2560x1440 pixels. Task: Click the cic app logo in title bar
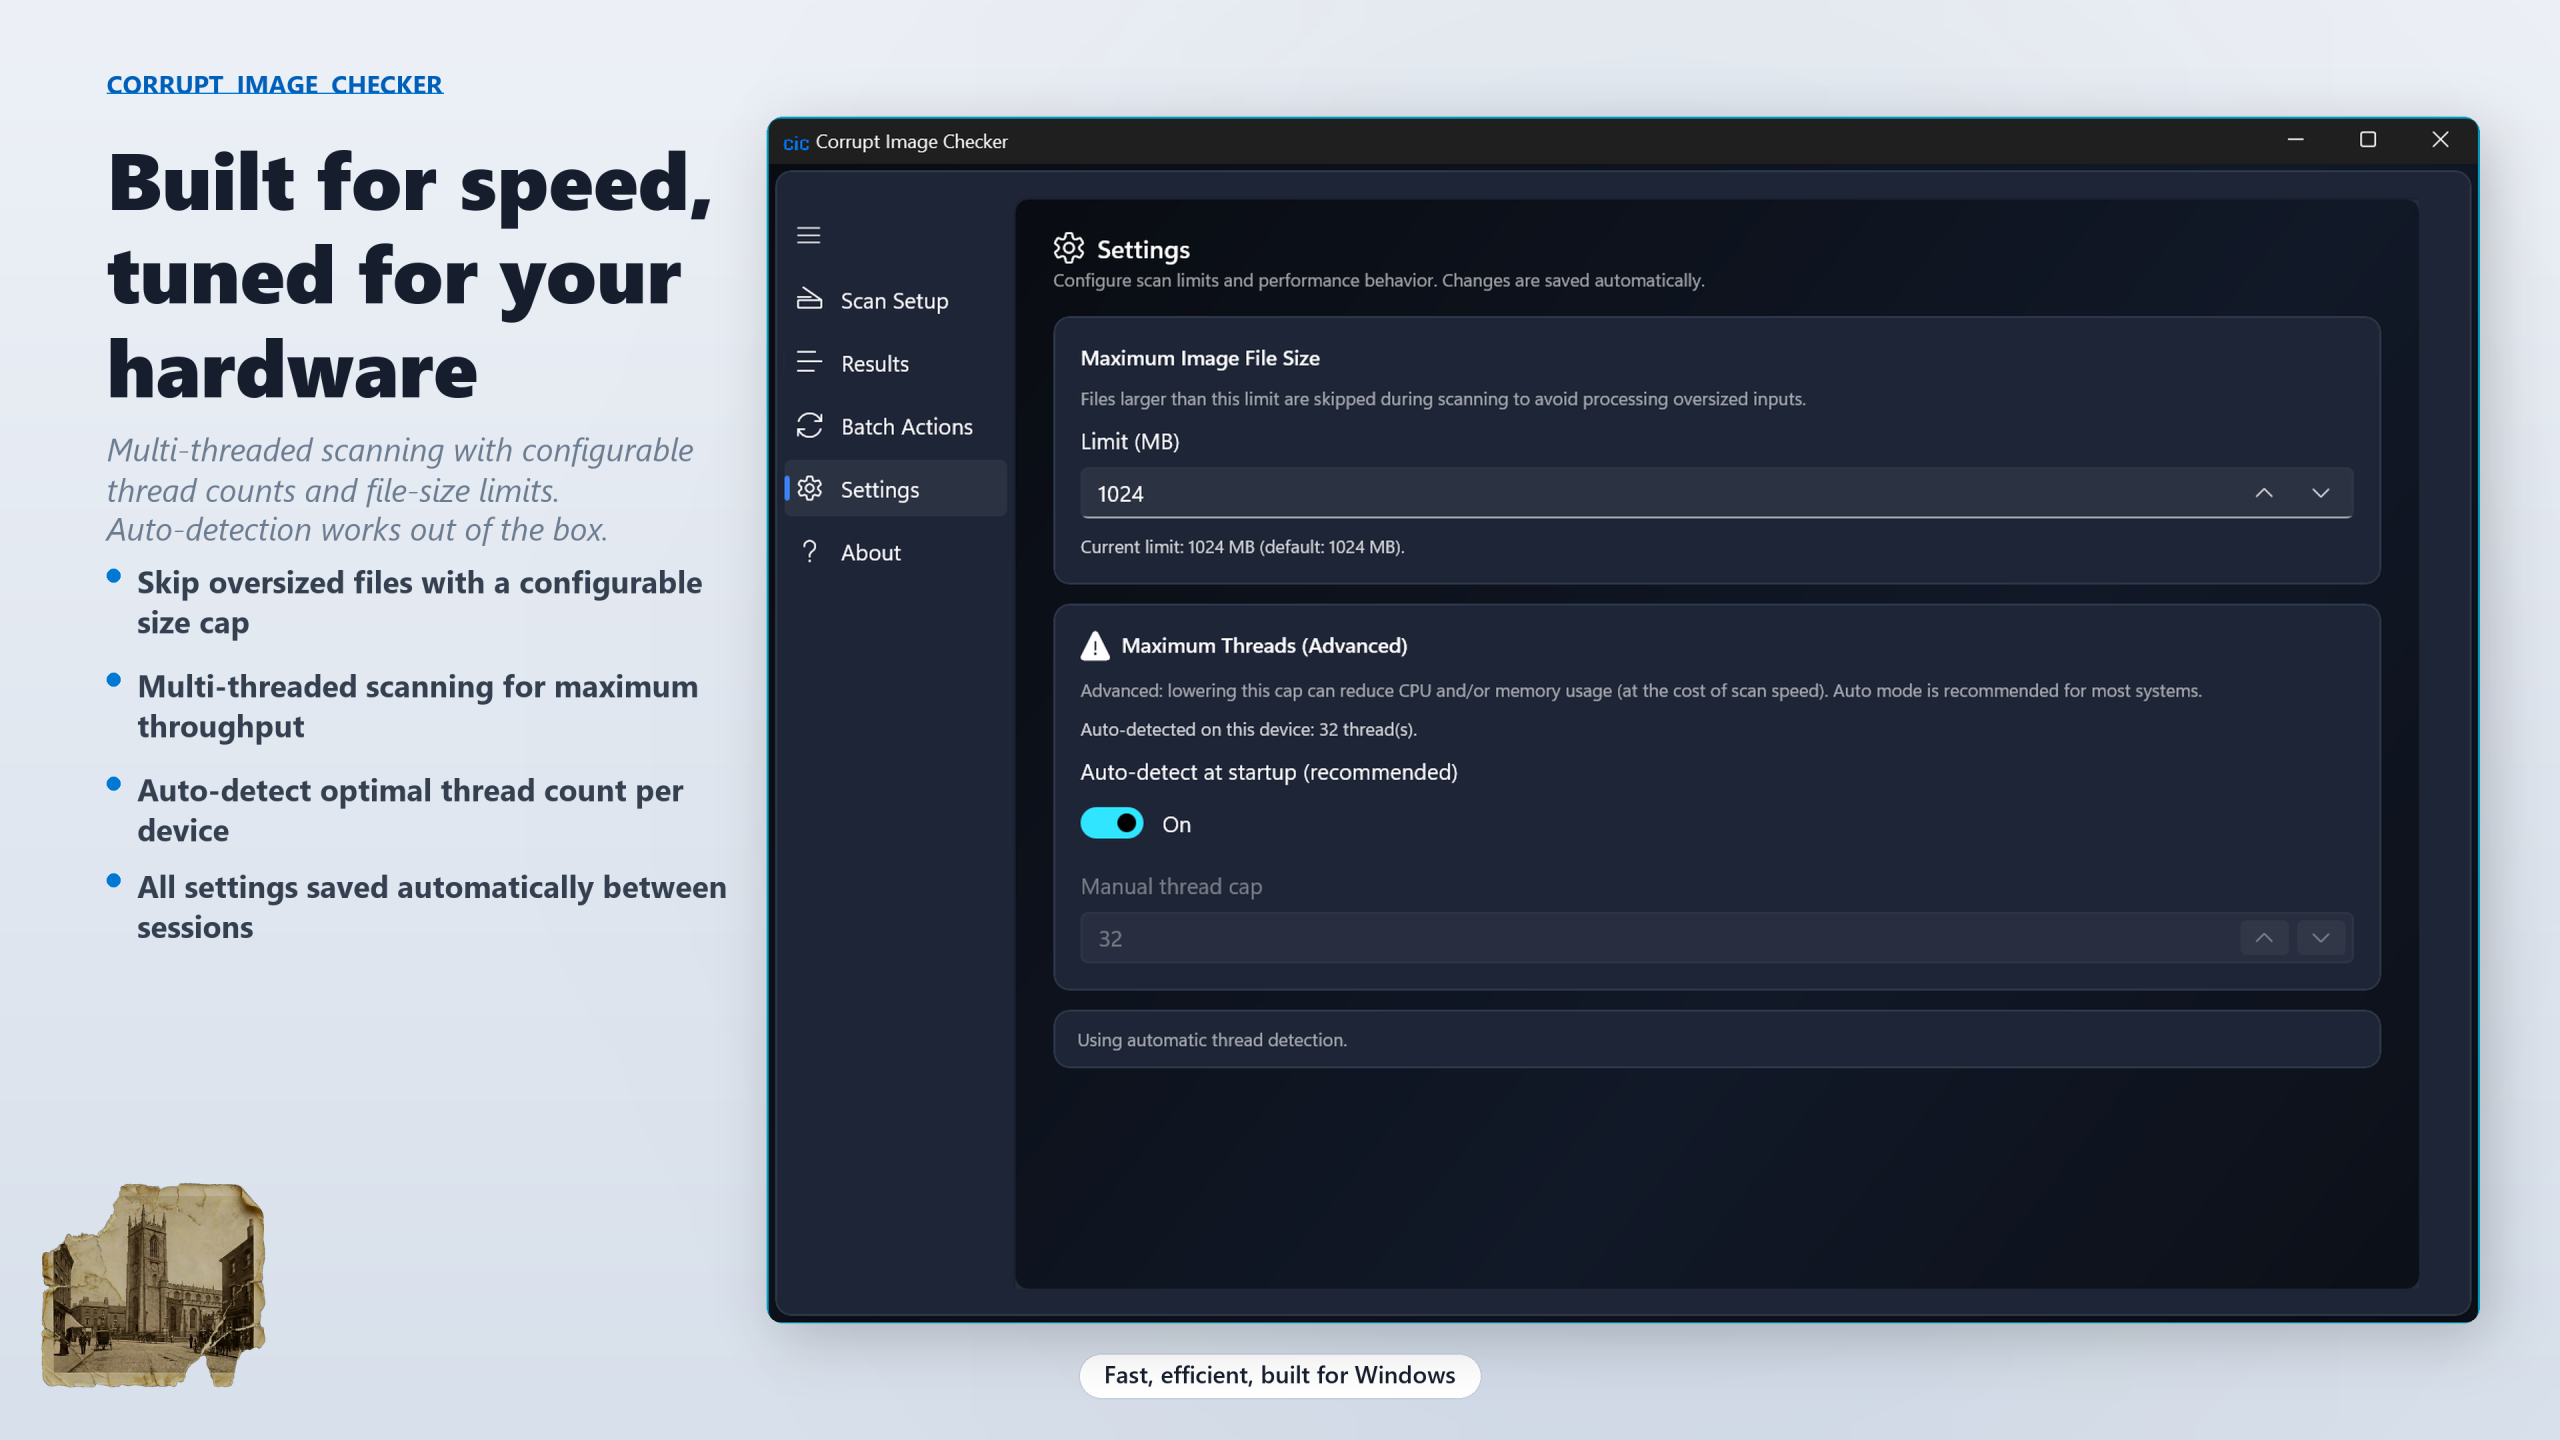pos(796,143)
